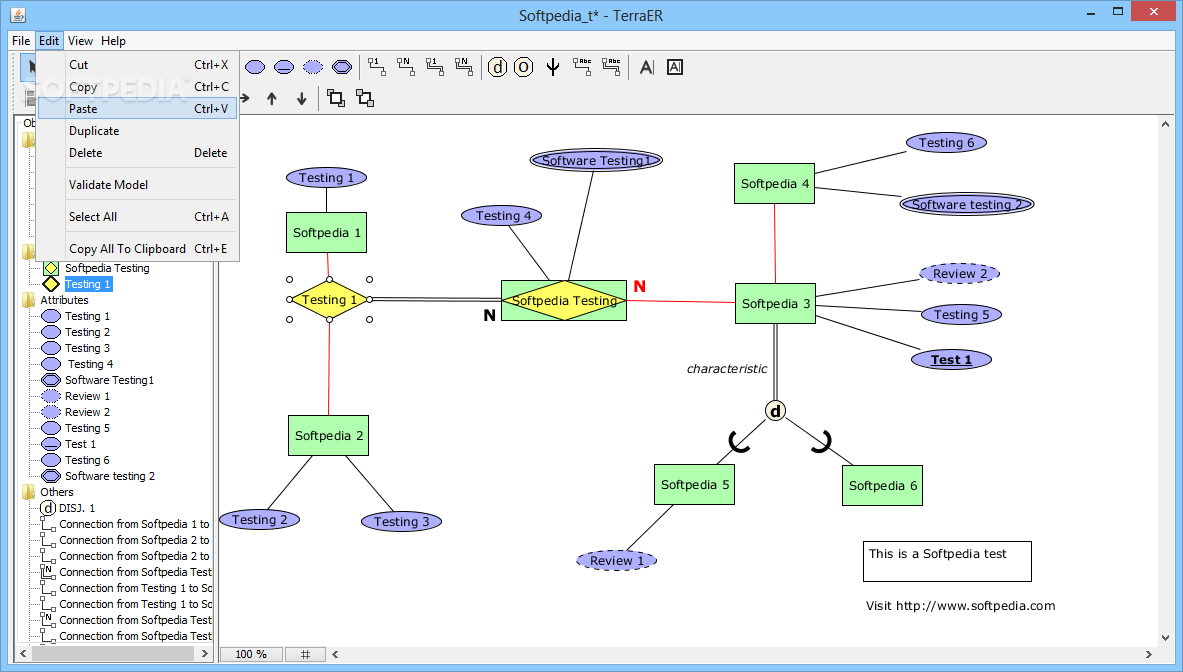This screenshot has width=1183, height=672.
Task: Pick the double-line Abc labeled connection tool
Action: click(611, 67)
